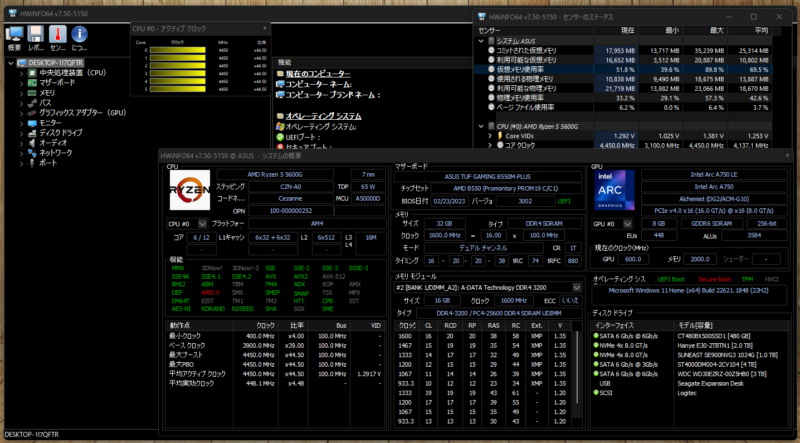The width and height of the screenshot is (800, 443).
Task: Click the Ryzen logo image
Action: [x=190, y=190]
